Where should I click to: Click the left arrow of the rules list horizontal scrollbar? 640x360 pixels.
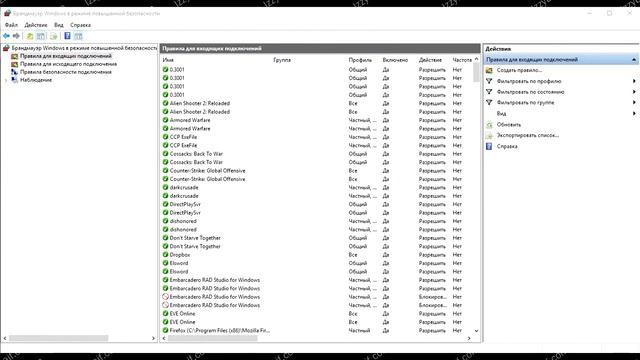(164, 338)
